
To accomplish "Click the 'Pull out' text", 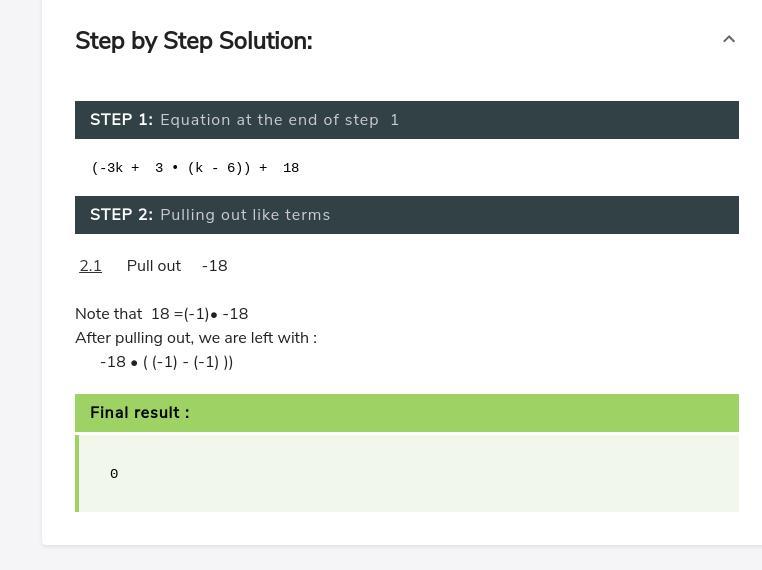I will [x=153, y=266].
